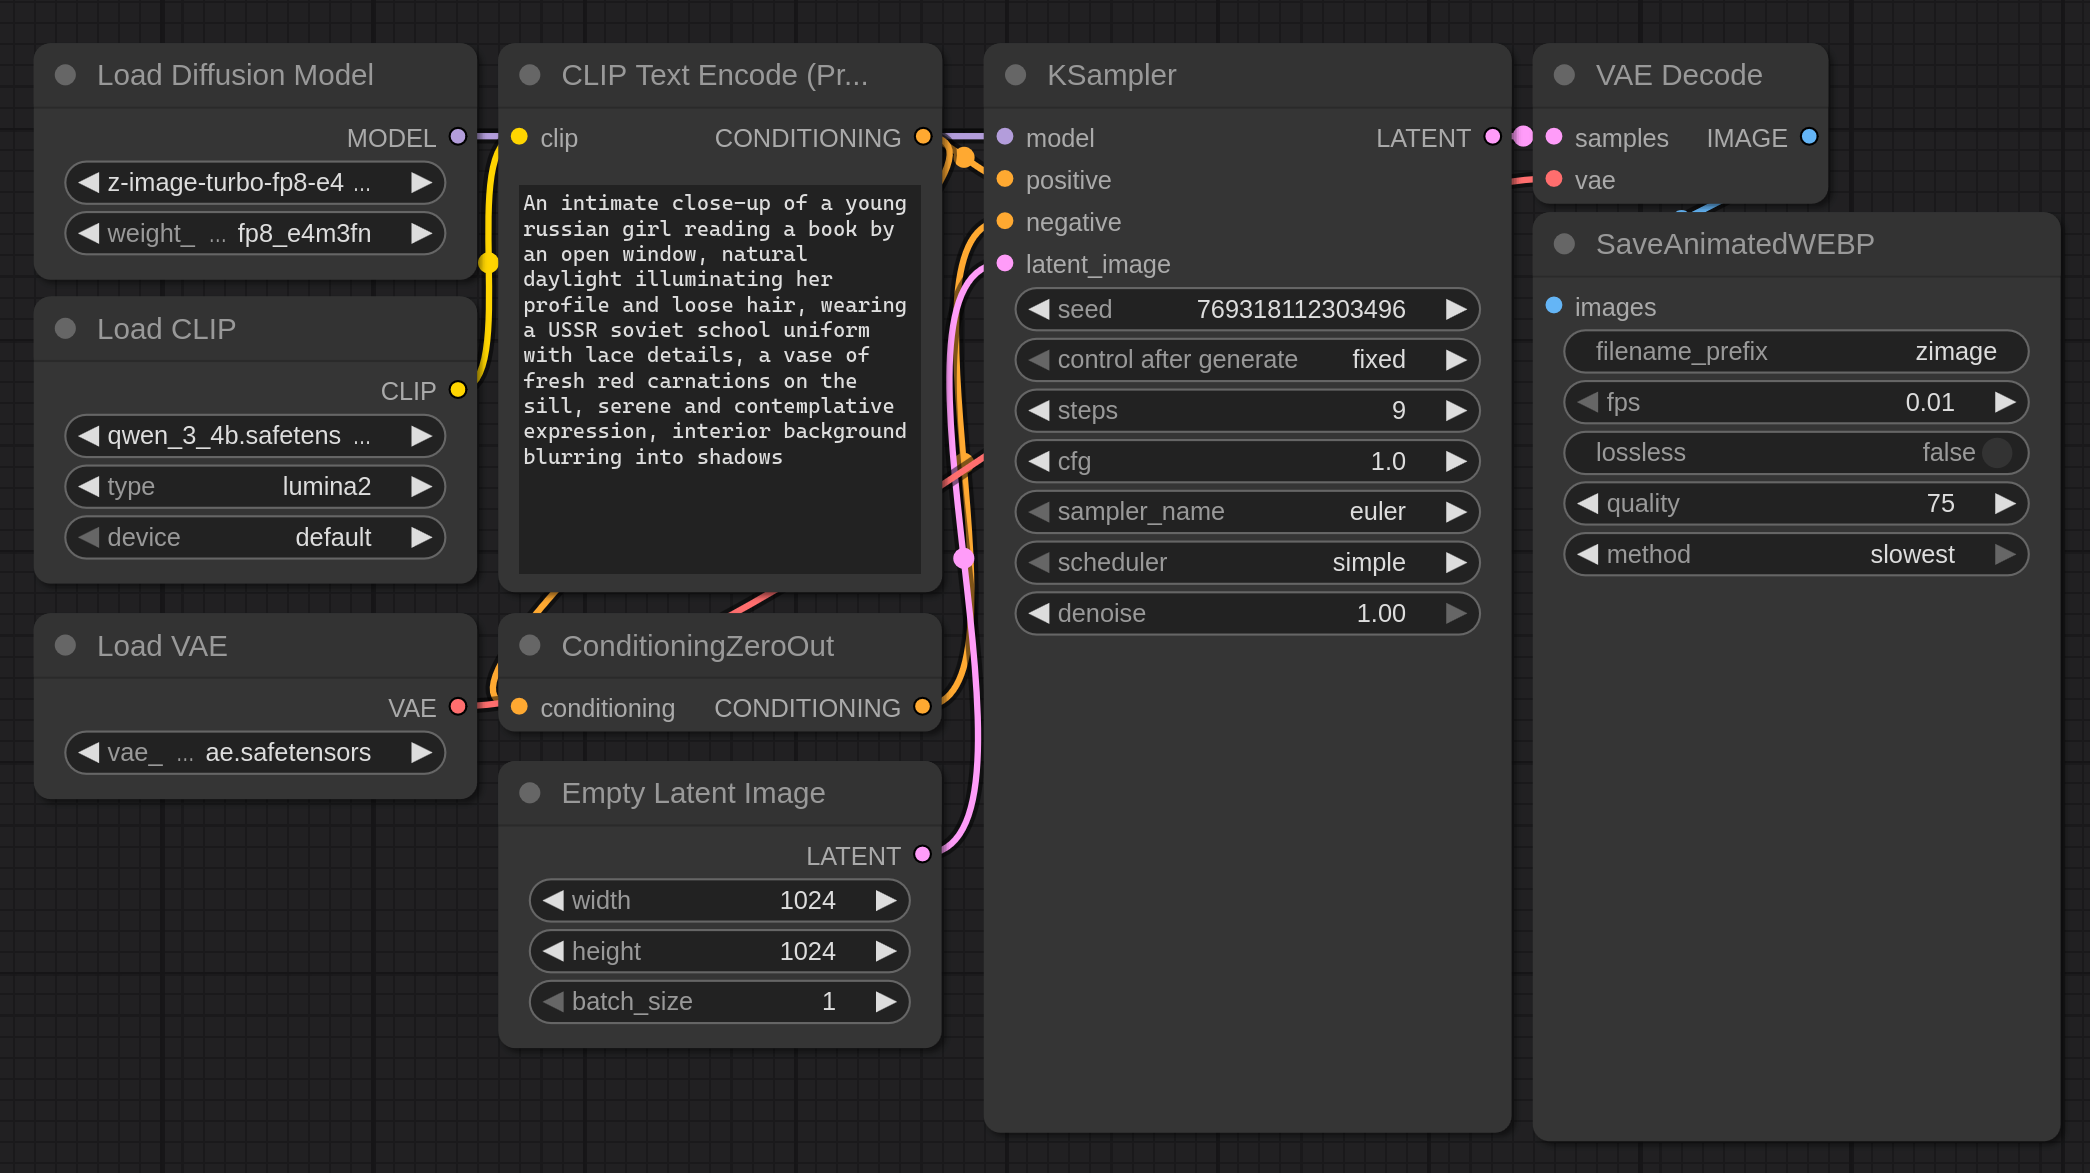
Task: Open the CLIP type lumina2 dropdown
Action: click(x=255, y=487)
